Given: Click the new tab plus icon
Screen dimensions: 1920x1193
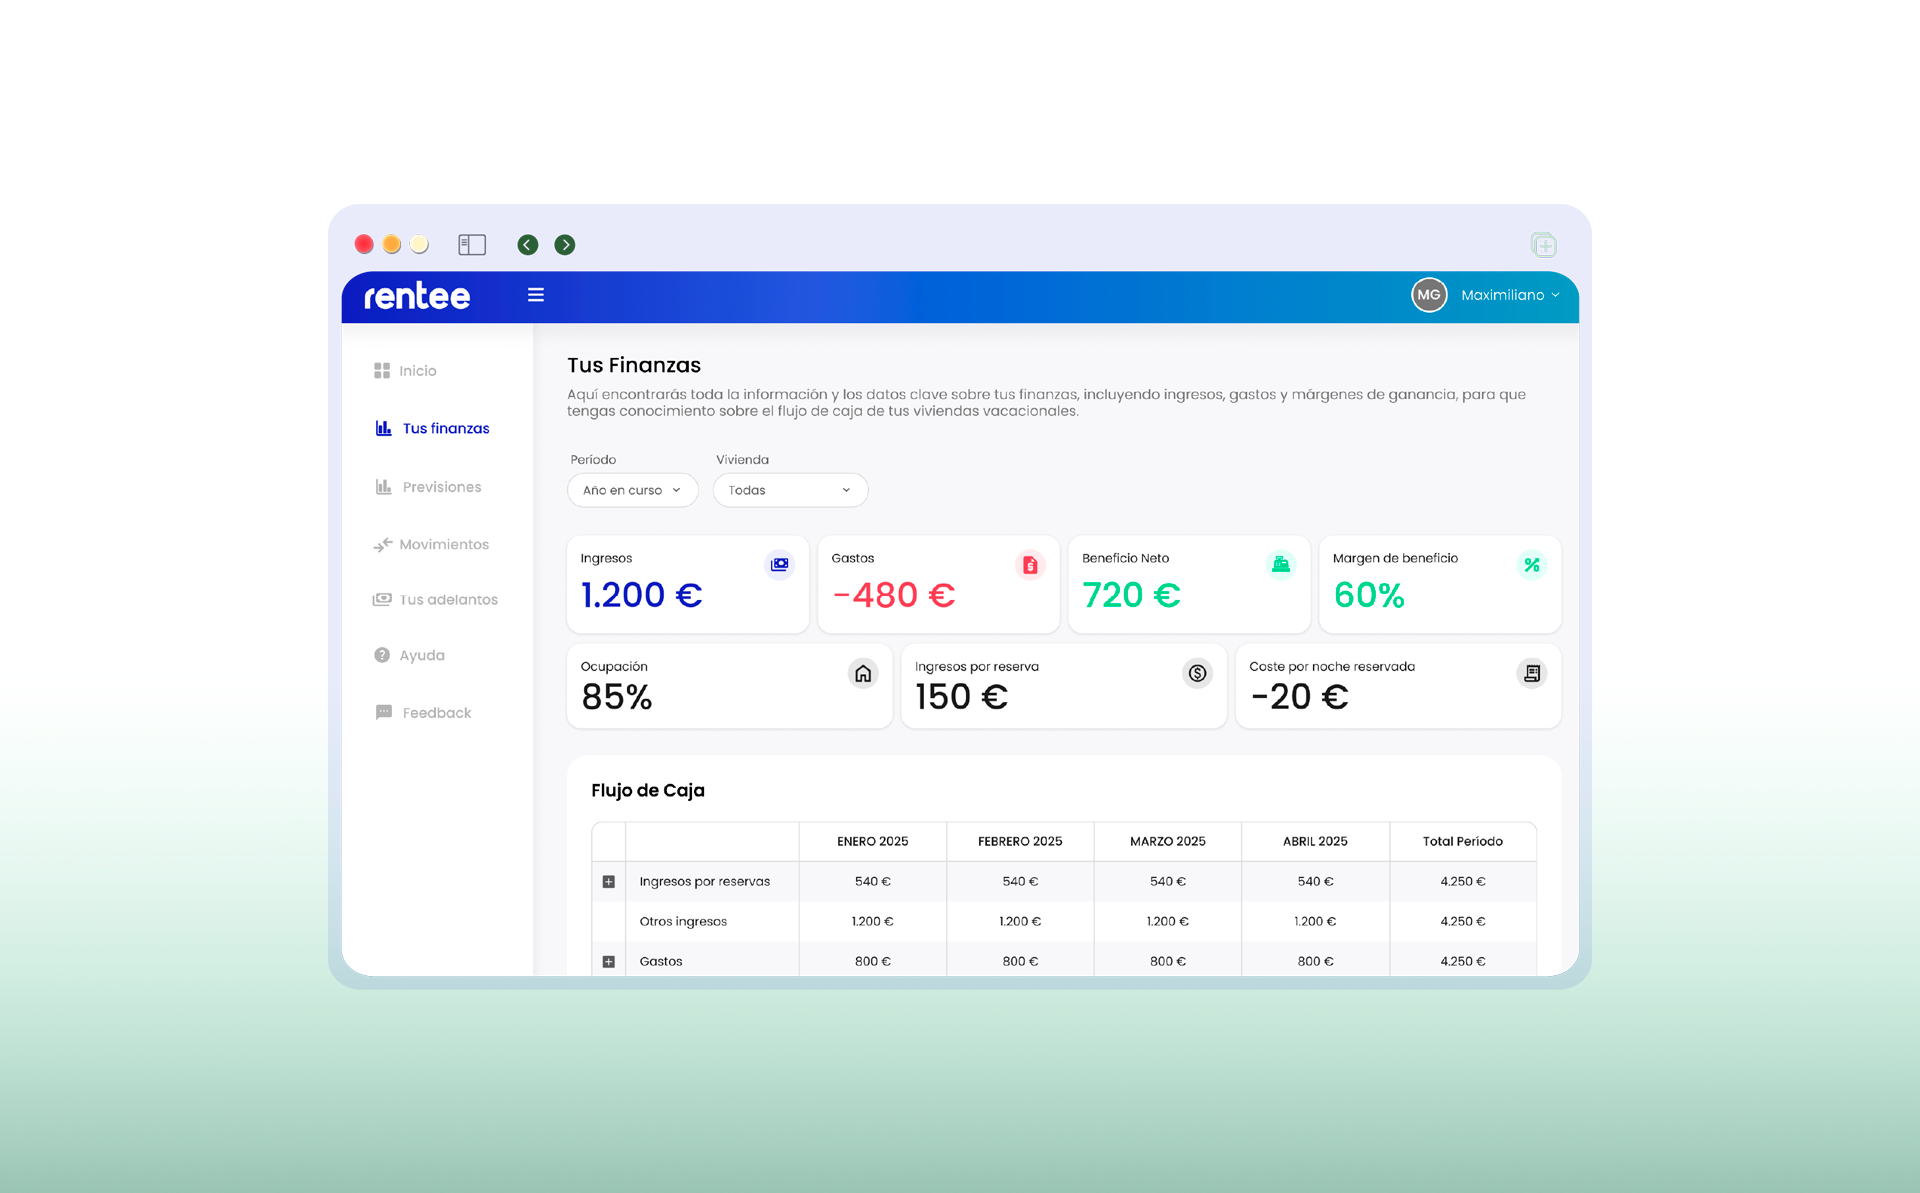Looking at the screenshot, I should pyautogui.click(x=1544, y=245).
